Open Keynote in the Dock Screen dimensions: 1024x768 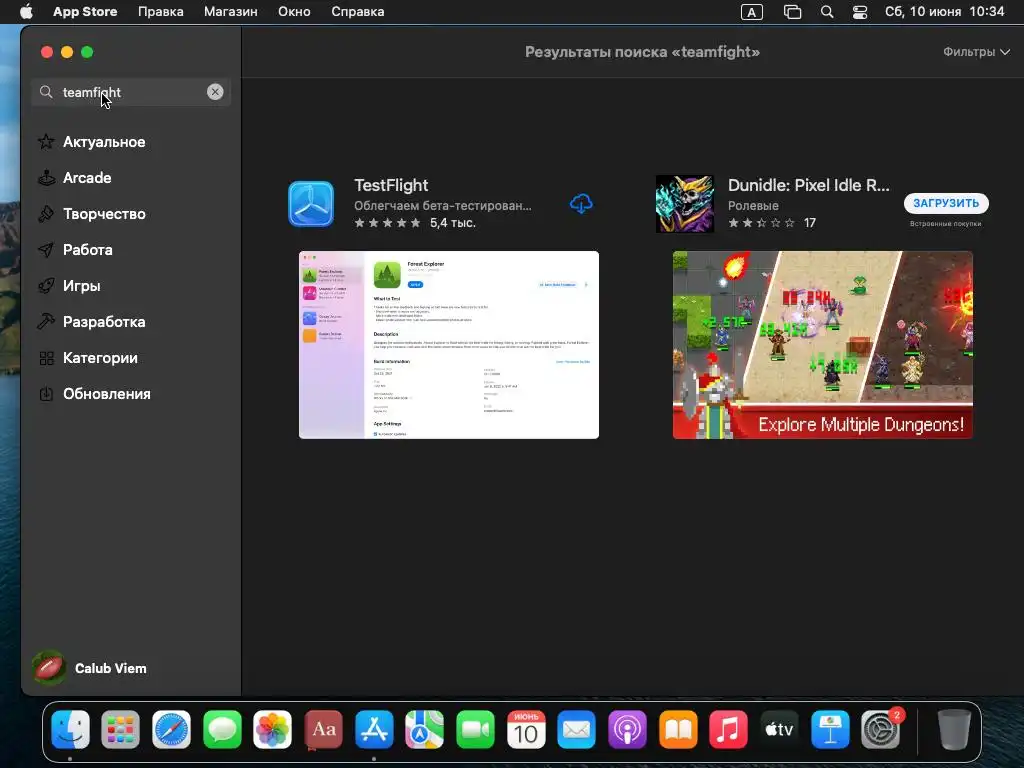pyautogui.click(x=830, y=729)
